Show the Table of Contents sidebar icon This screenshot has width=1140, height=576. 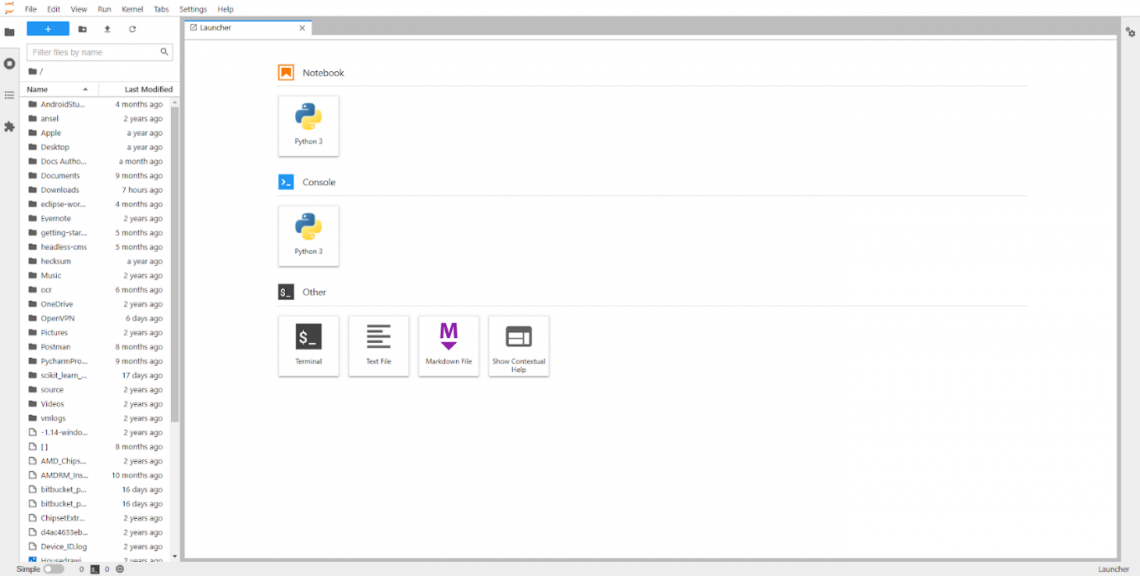(x=9, y=95)
